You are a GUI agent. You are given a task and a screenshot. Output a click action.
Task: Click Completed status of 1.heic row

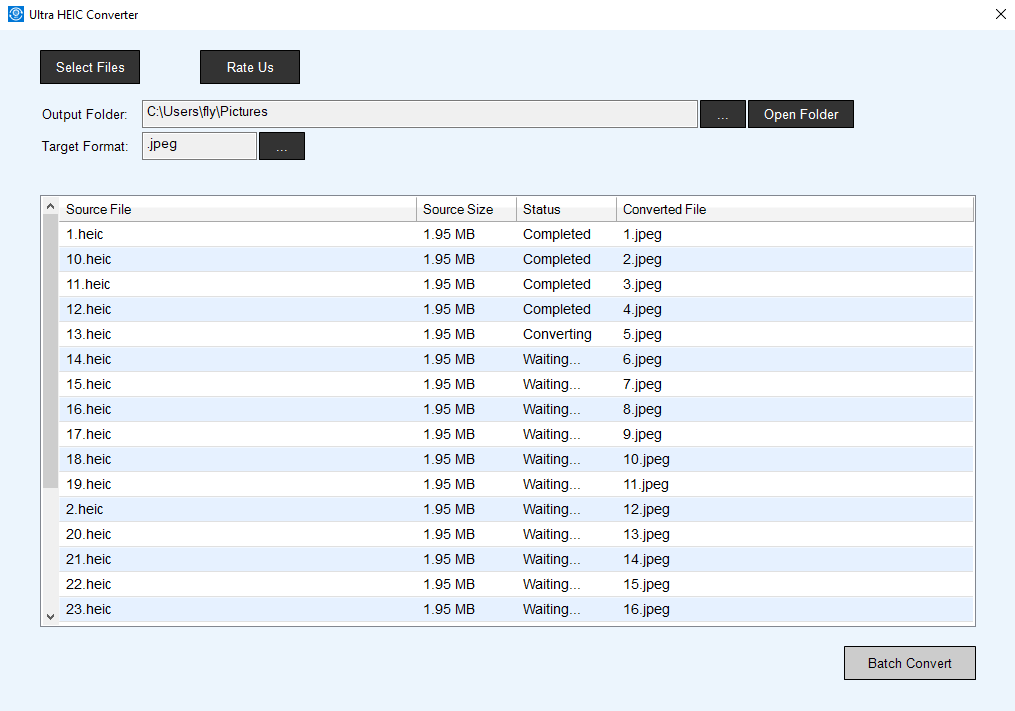point(557,234)
